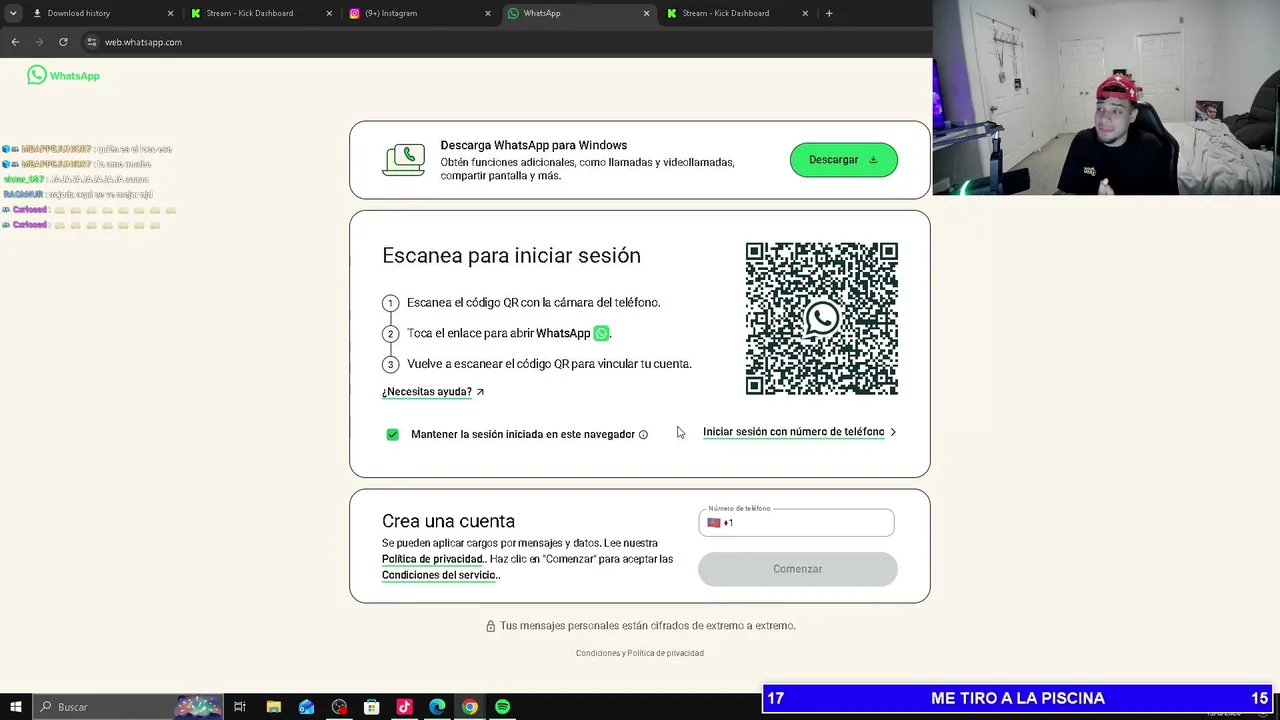Toggle 'Mantener la sesión iniciada' checkbox

(x=392, y=434)
